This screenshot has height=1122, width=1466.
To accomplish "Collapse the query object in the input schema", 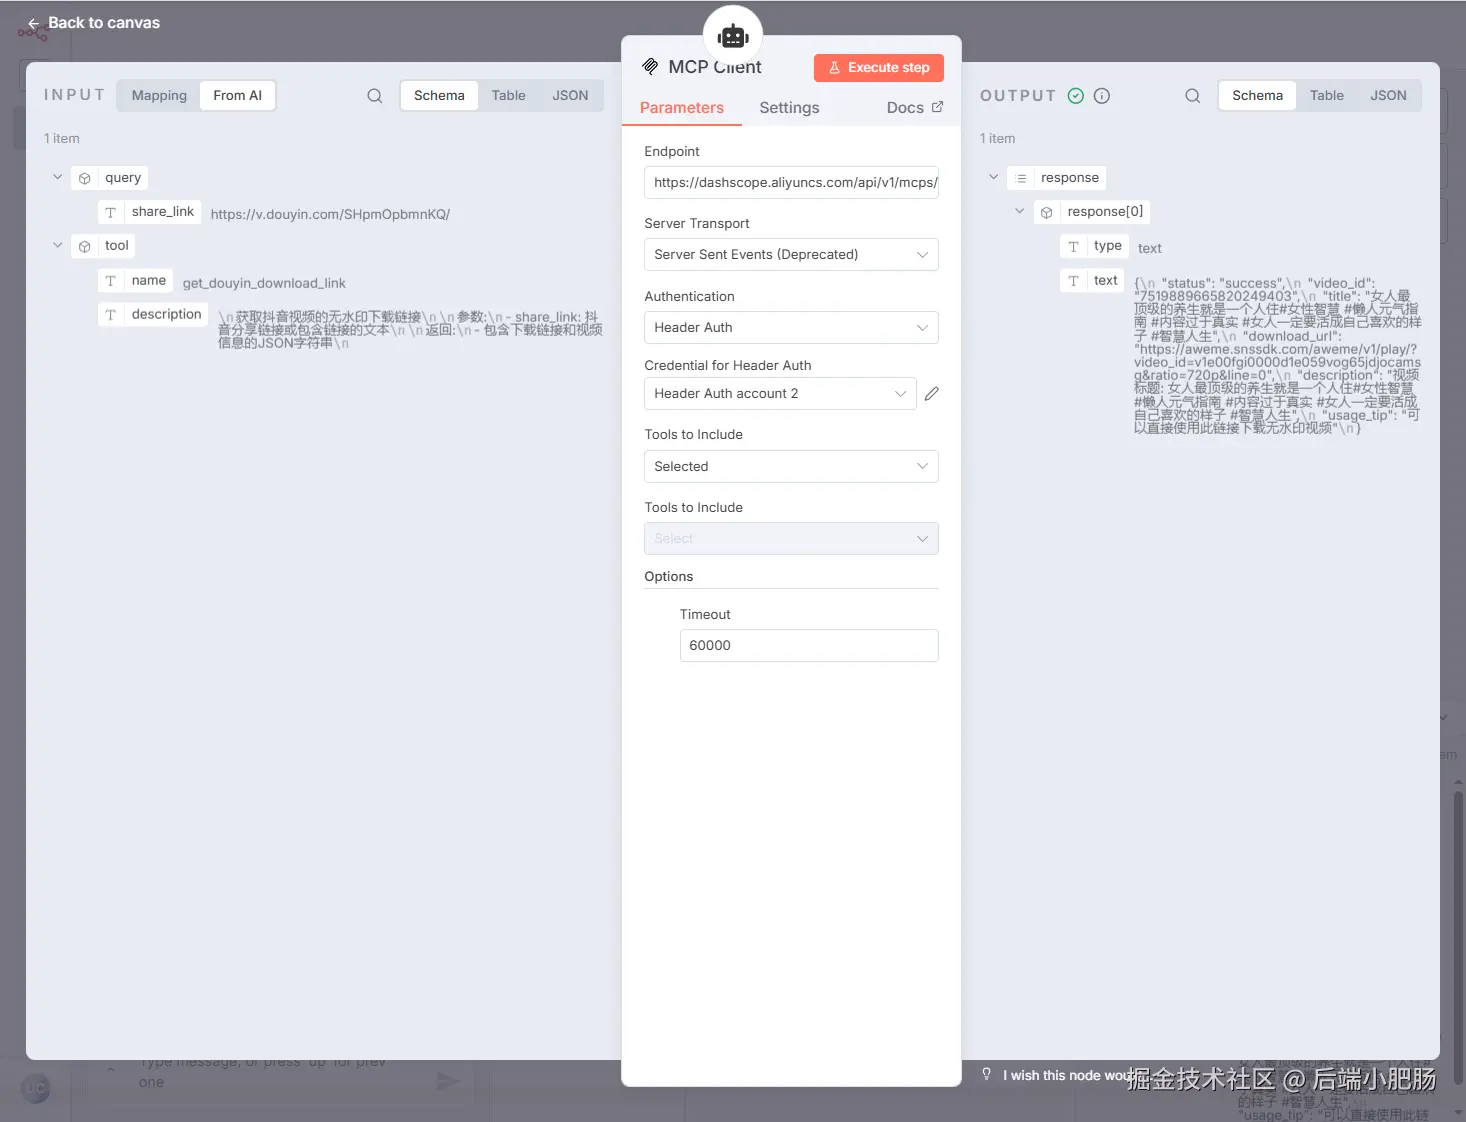I will 58,177.
